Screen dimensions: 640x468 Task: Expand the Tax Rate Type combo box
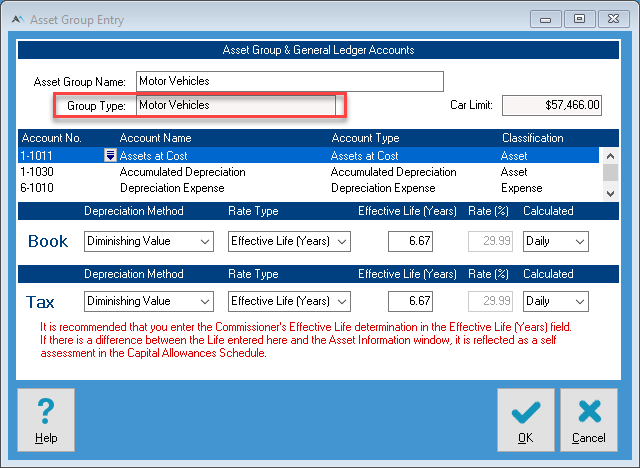[x=289, y=301]
